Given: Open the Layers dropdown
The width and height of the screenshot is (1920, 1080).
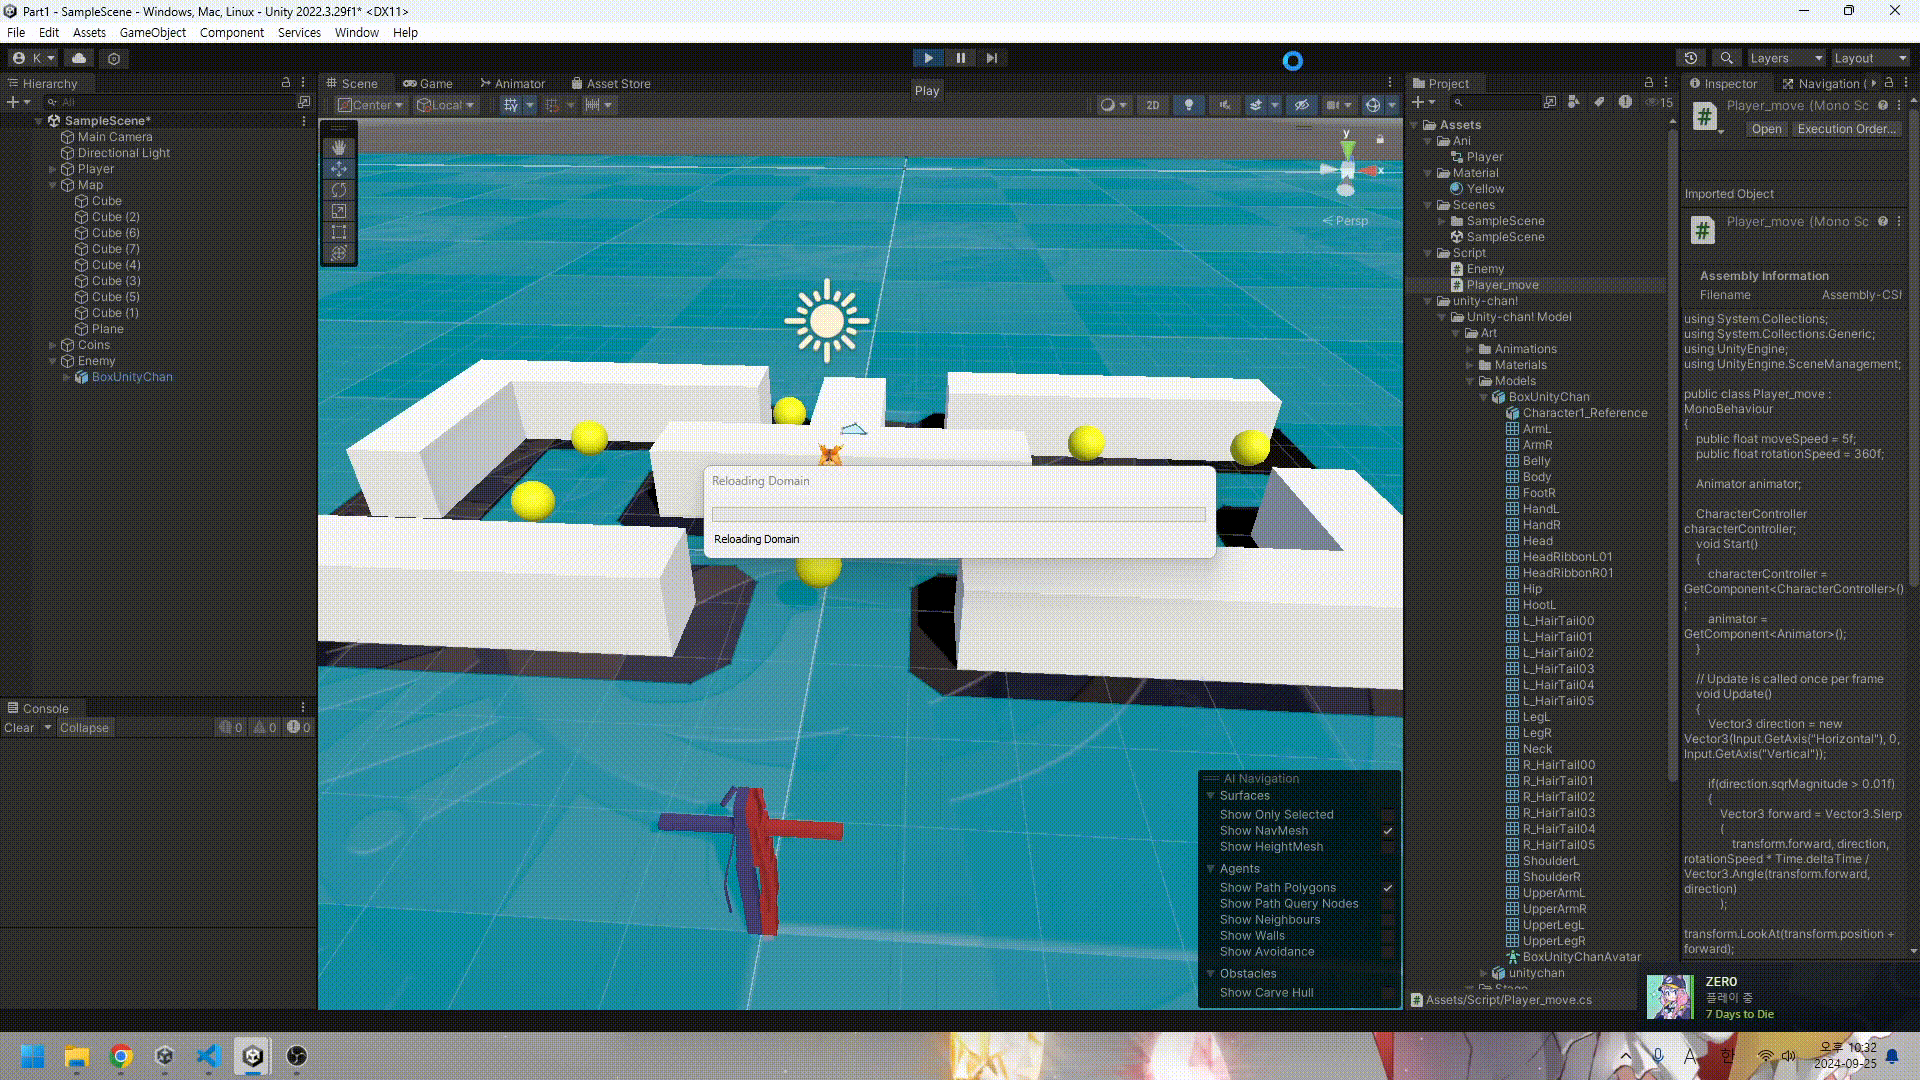Looking at the screenshot, I should (1786, 58).
